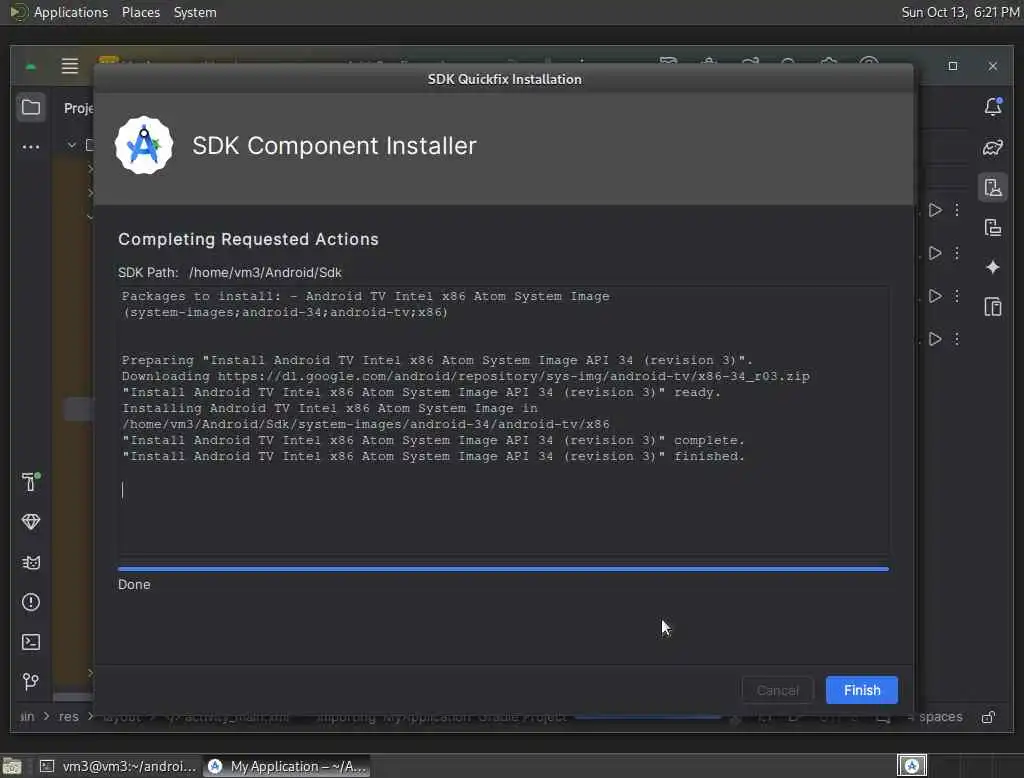This screenshot has width=1024, height=778.
Task: Click the installation progress bar
Action: [504, 569]
